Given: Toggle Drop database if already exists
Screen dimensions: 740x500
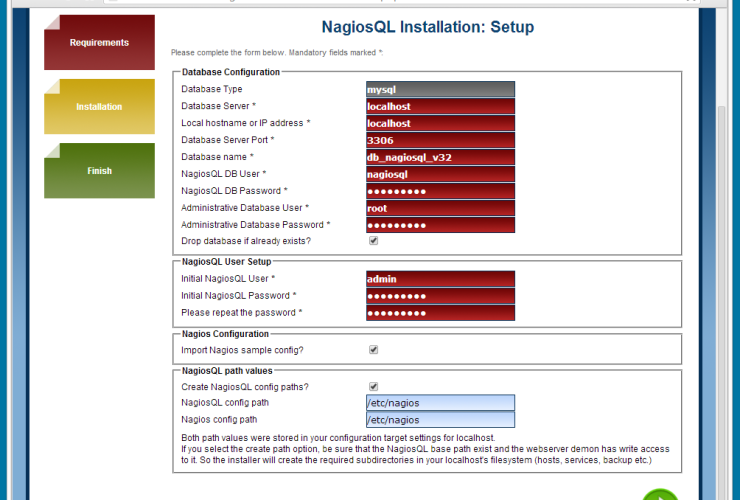Looking at the screenshot, I should pyautogui.click(x=373, y=241).
